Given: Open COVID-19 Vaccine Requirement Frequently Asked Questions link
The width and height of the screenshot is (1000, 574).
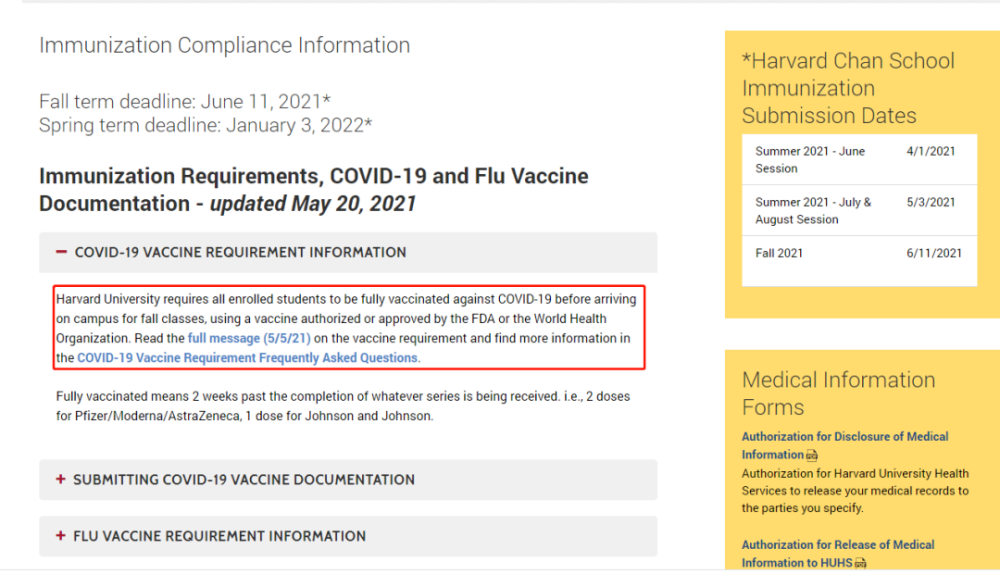Looking at the screenshot, I should (248, 357).
